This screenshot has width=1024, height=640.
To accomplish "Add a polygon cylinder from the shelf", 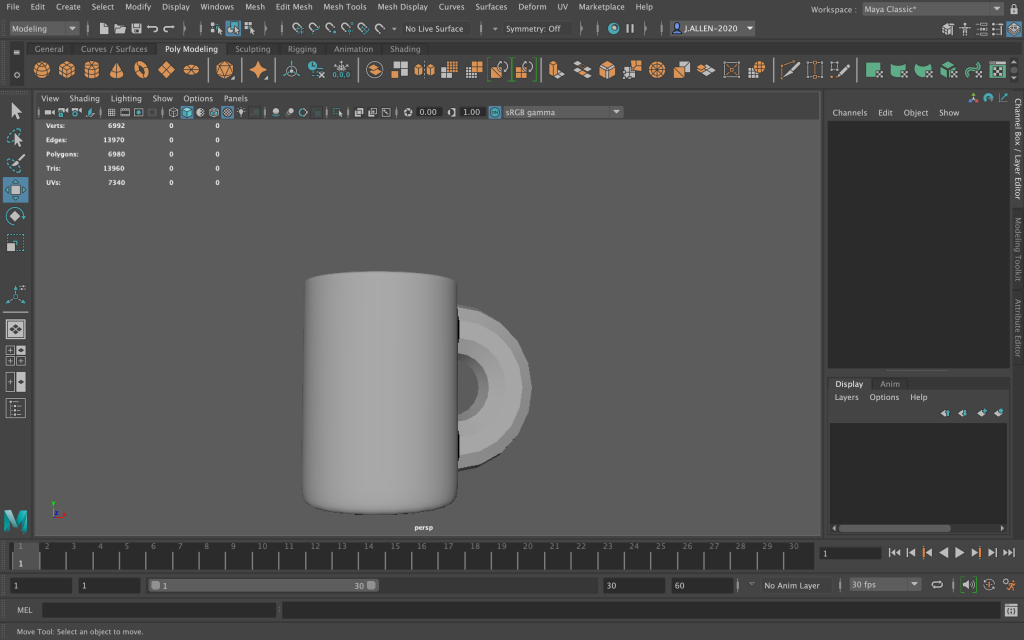I will click(x=92, y=70).
